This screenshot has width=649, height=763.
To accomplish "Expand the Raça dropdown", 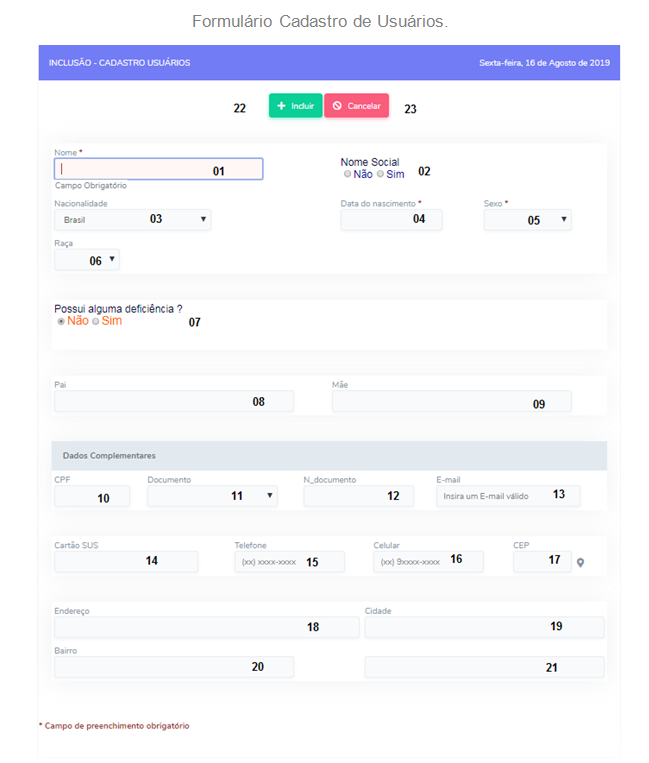I will [x=87, y=259].
